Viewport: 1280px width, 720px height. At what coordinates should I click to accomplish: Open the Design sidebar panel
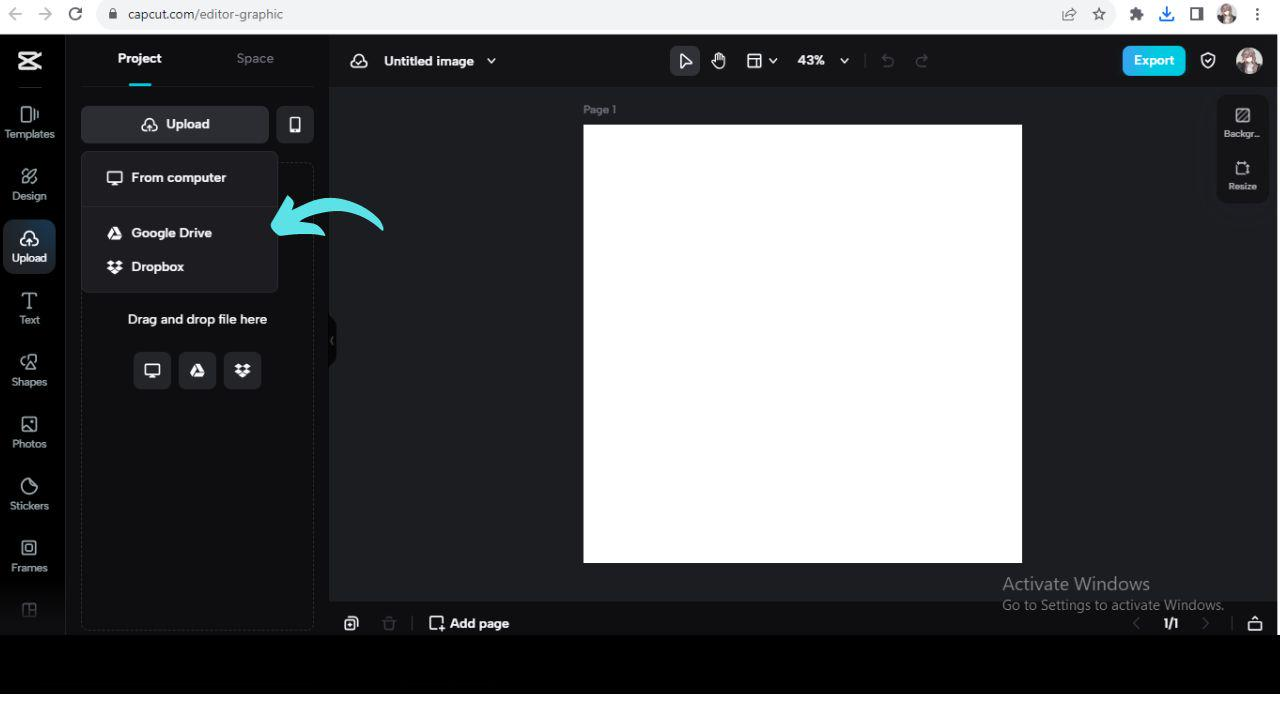pyautogui.click(x=29, y=185)
